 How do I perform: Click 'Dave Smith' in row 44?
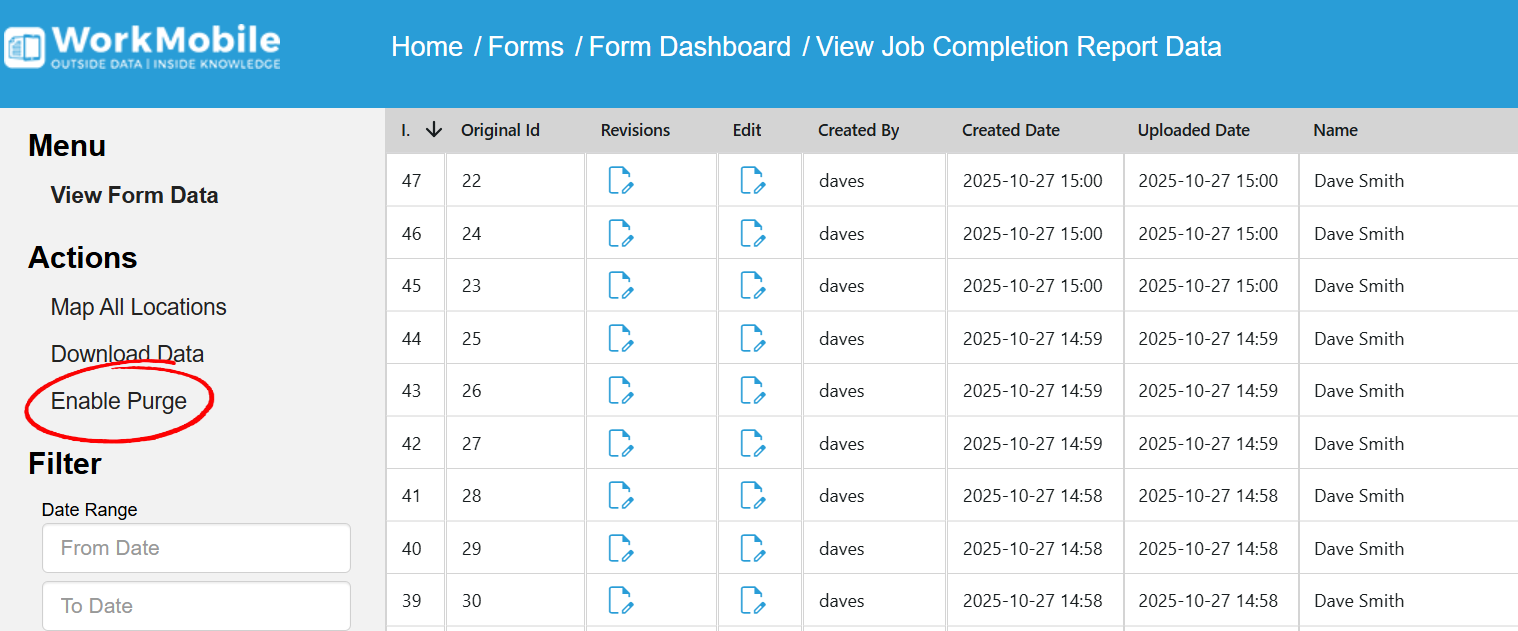click(x=1359, y=339)
